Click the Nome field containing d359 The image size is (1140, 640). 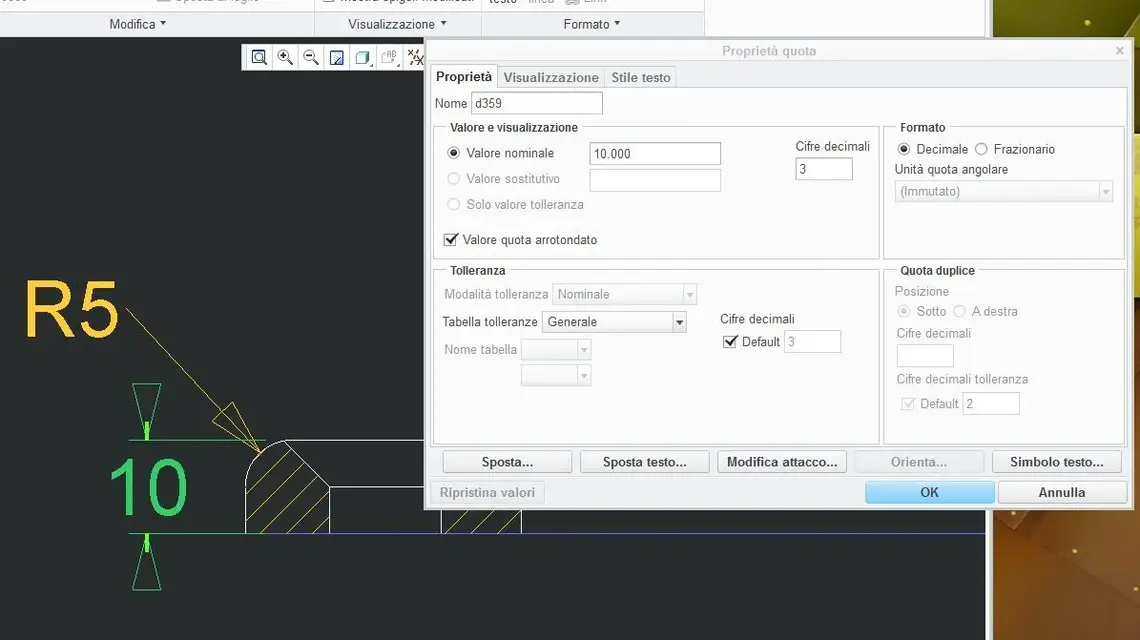[x=536, y=103]
